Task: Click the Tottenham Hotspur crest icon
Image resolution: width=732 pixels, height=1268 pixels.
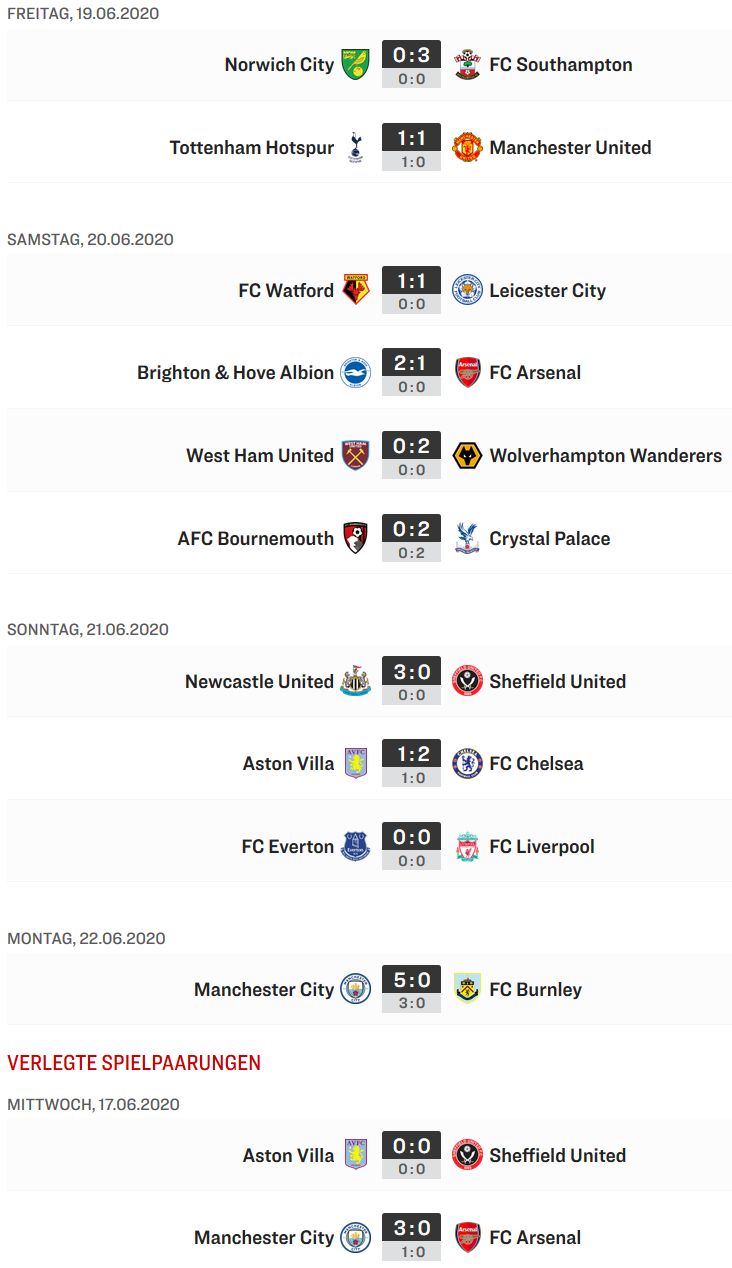Action: (x=355, y=148)
